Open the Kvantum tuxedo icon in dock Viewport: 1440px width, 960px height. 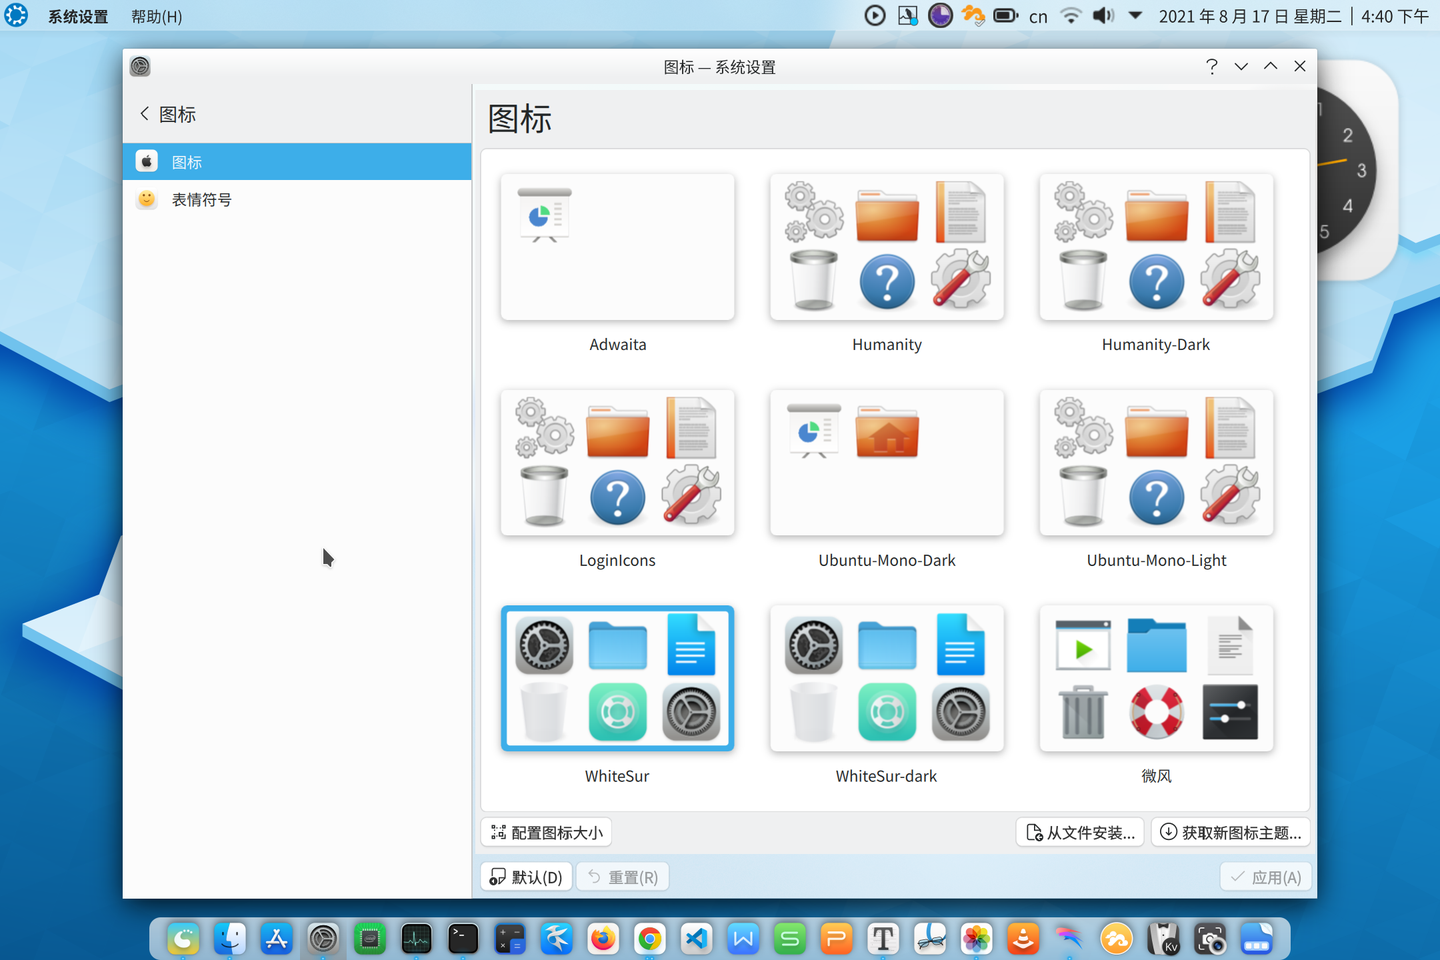pyautogui.click(x=1163, y=938)
